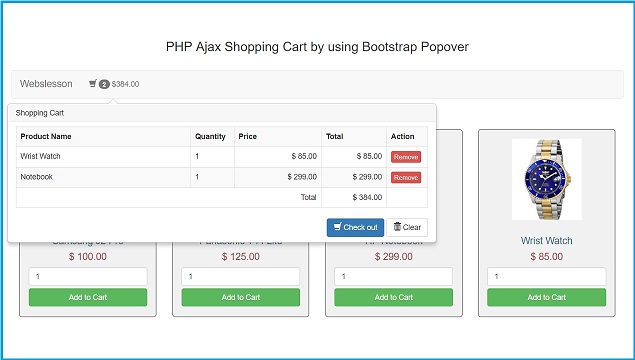Add the Wrist Watch to cart
The image size is (635, 360).
(547, 297)
